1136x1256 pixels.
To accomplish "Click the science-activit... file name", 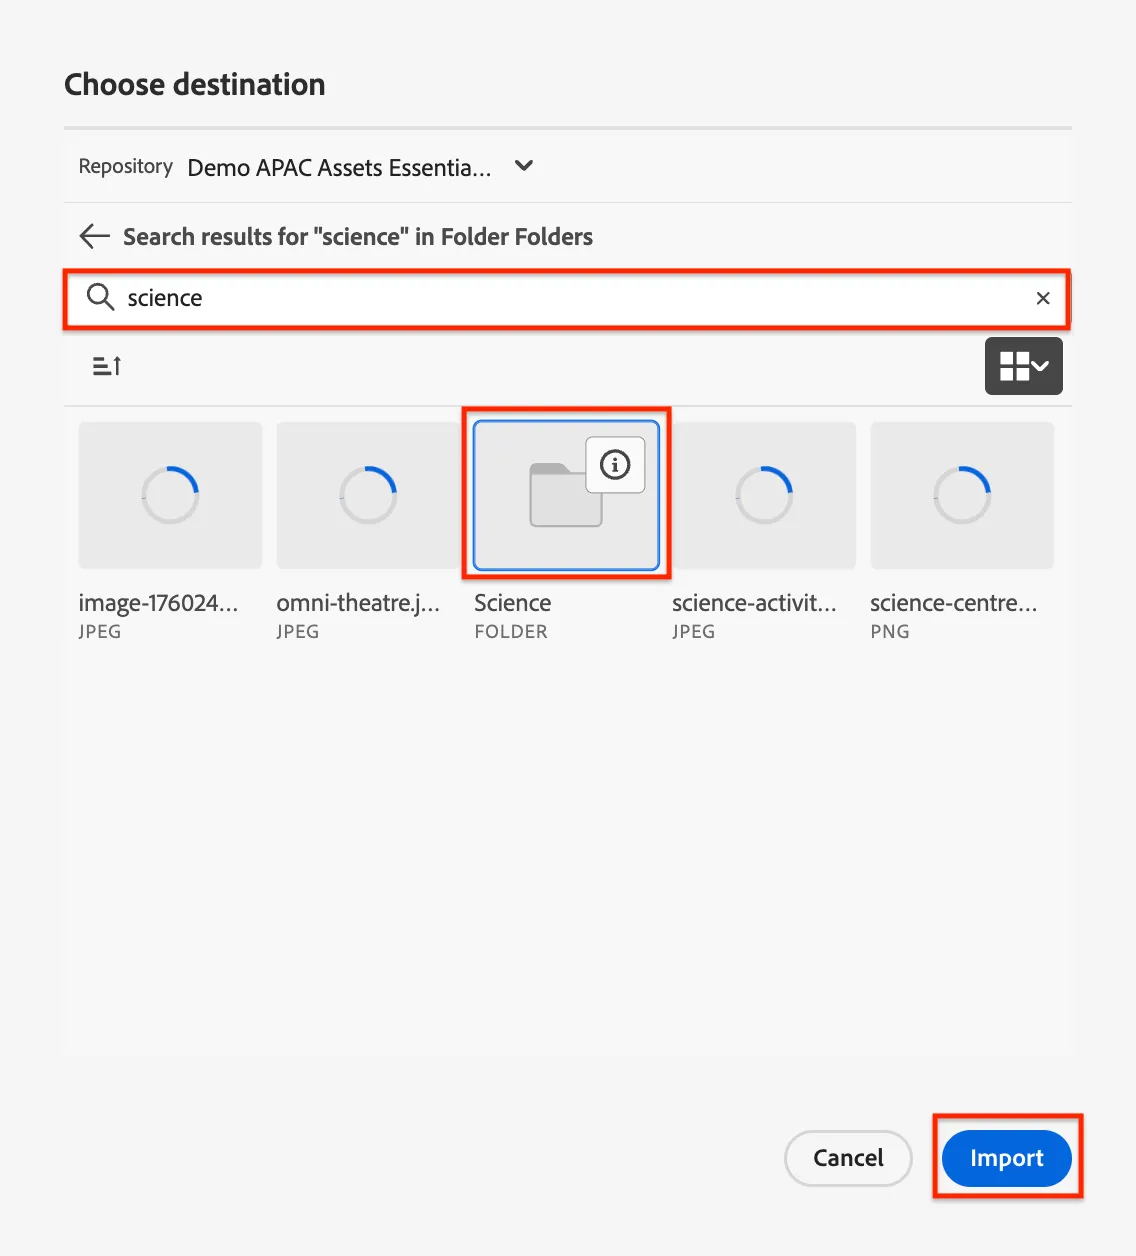I will pyautogui.click(x=754, y=603).
